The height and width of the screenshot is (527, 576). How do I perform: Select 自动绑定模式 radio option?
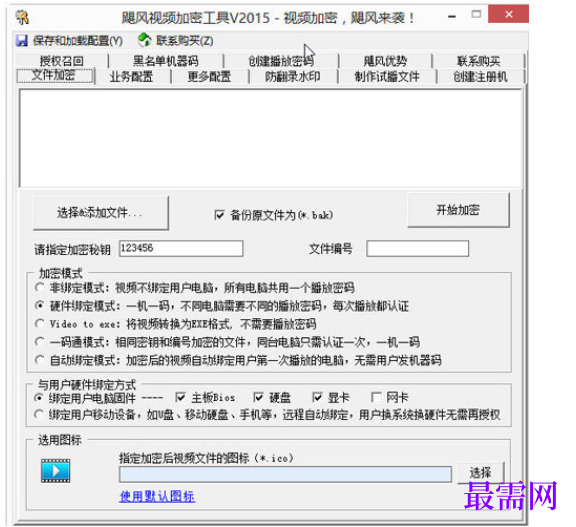point(40,360)
